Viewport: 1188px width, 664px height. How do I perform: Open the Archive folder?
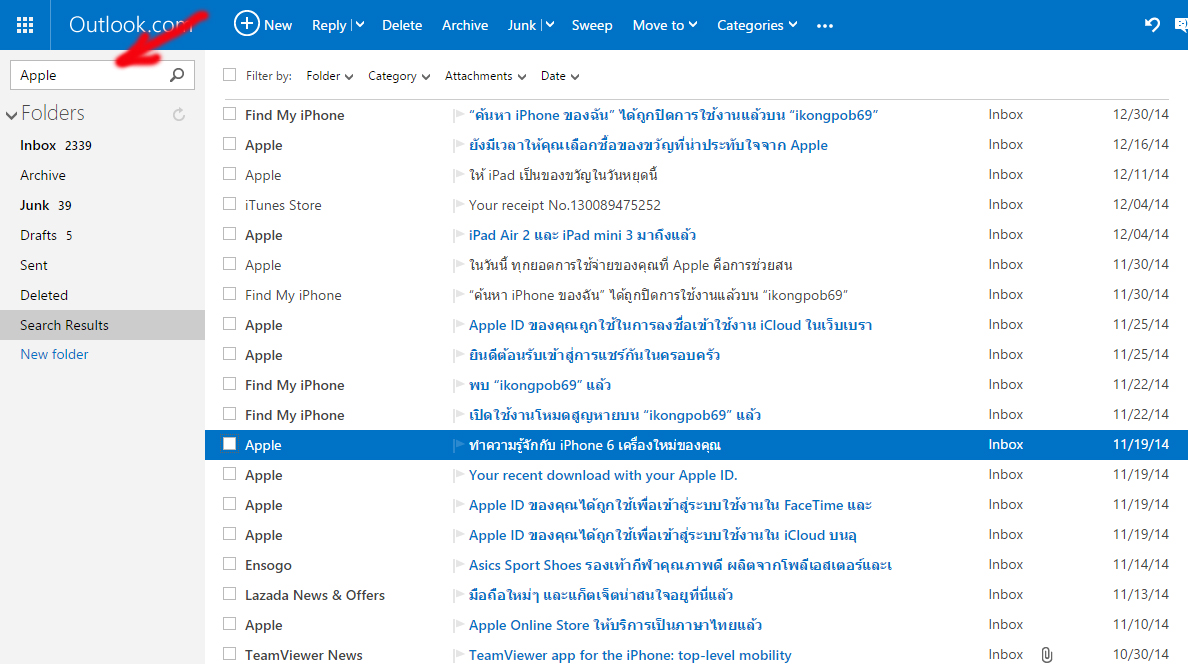pyautogui.click(x=43, y=175)
